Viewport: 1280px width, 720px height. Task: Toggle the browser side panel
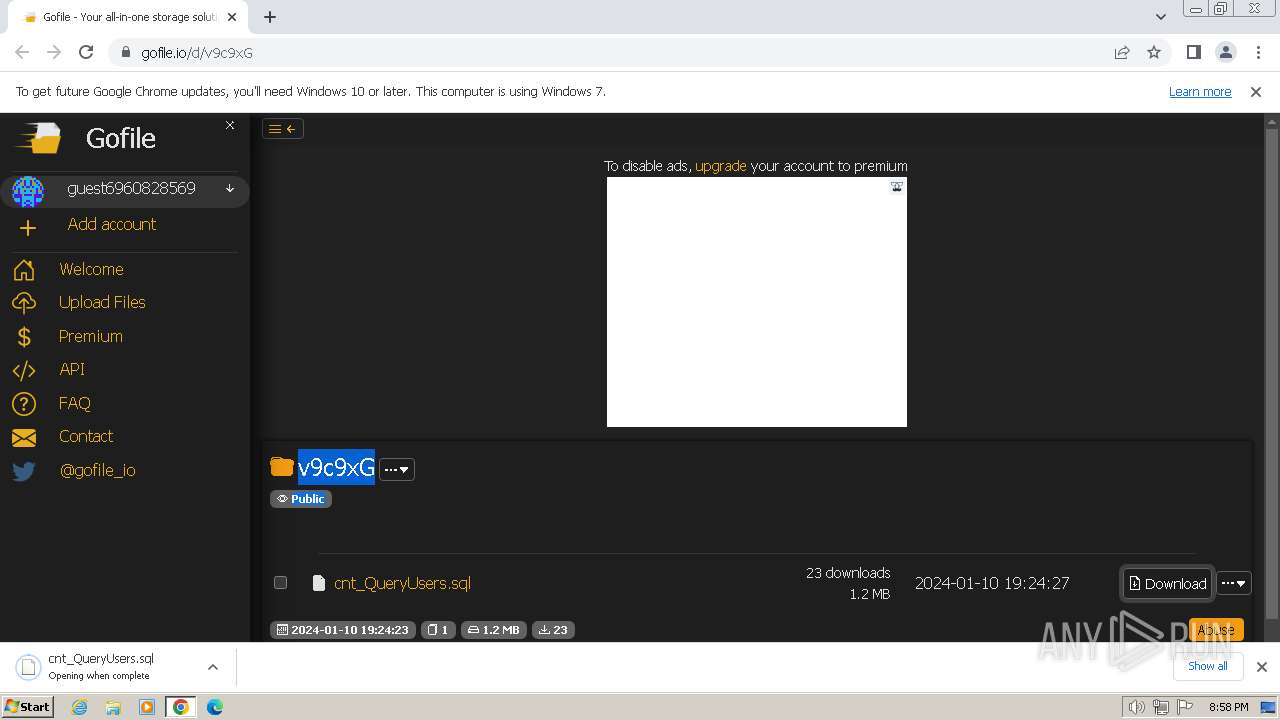click(1193, 52)
